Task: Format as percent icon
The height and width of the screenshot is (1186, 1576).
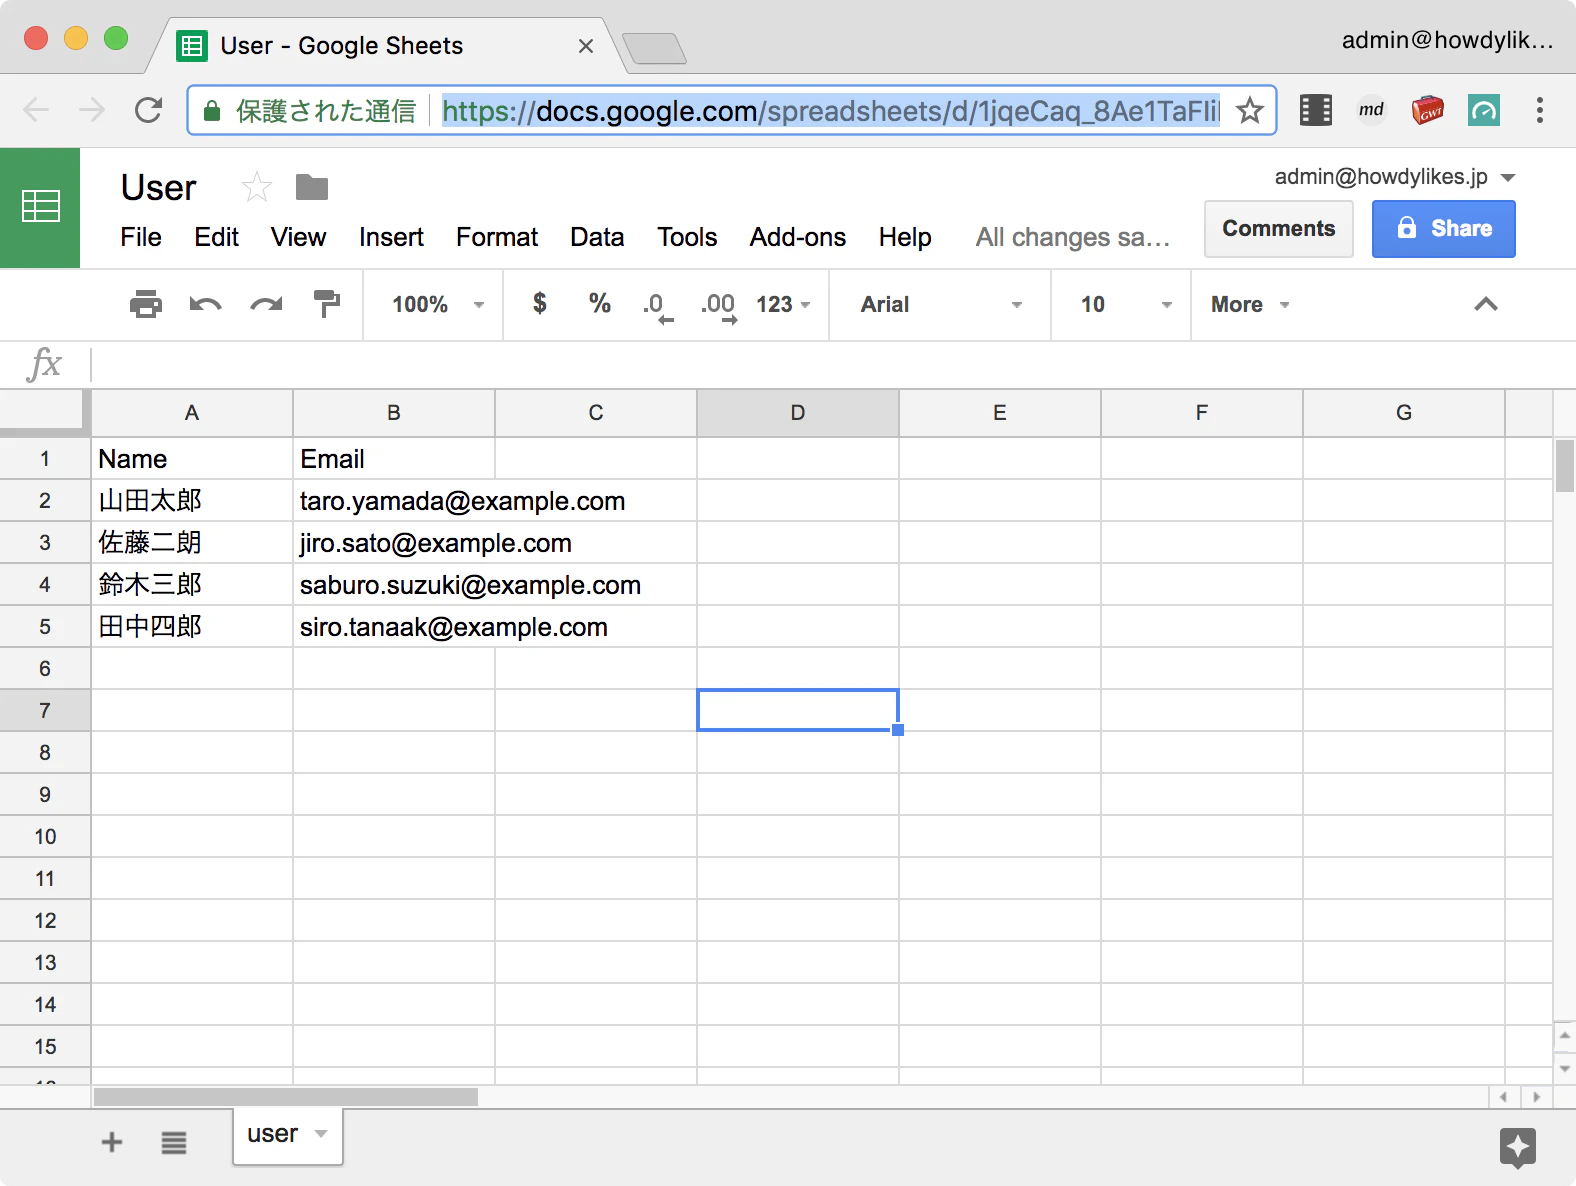Action: coord(600,303)
